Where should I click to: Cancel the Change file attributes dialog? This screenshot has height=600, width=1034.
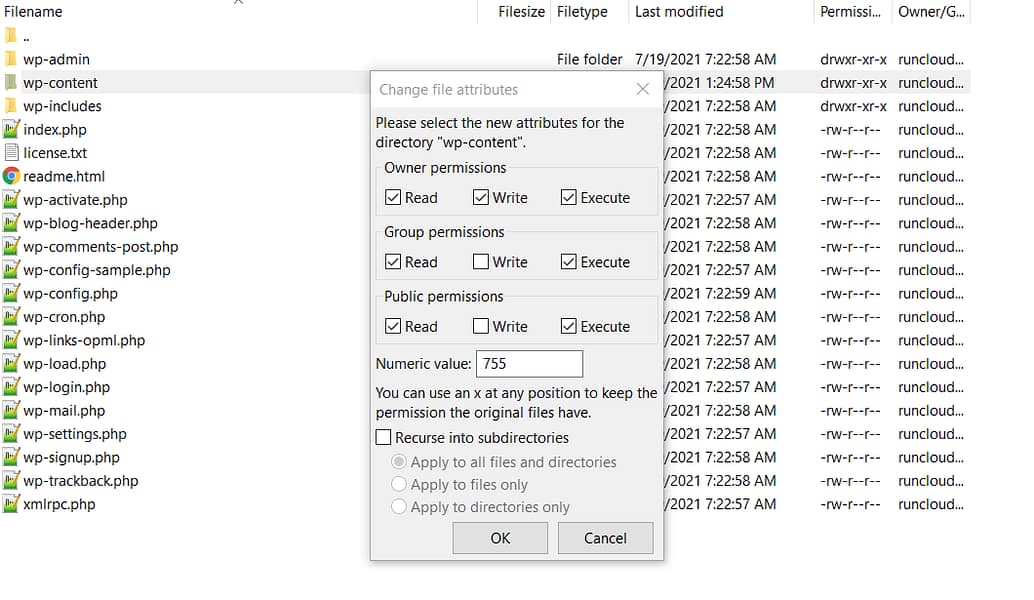click(x=605, y=538)
